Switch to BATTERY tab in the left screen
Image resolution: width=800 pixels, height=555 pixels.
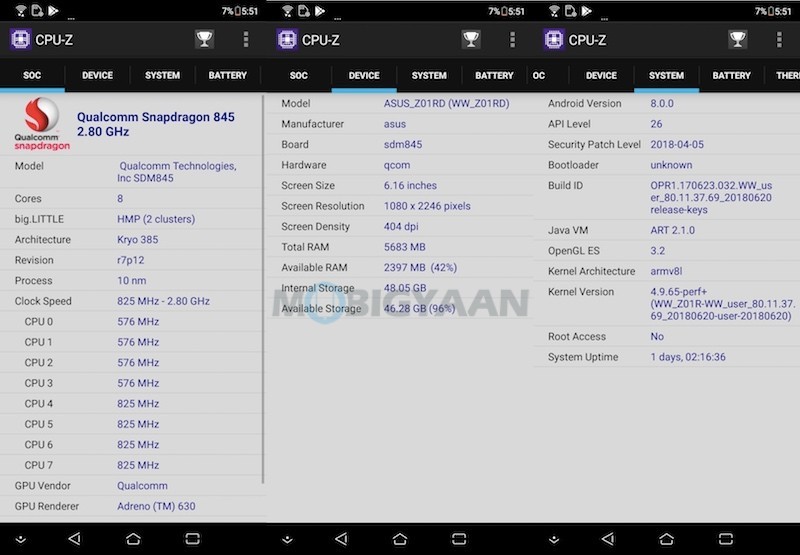(x=228, y=75)
